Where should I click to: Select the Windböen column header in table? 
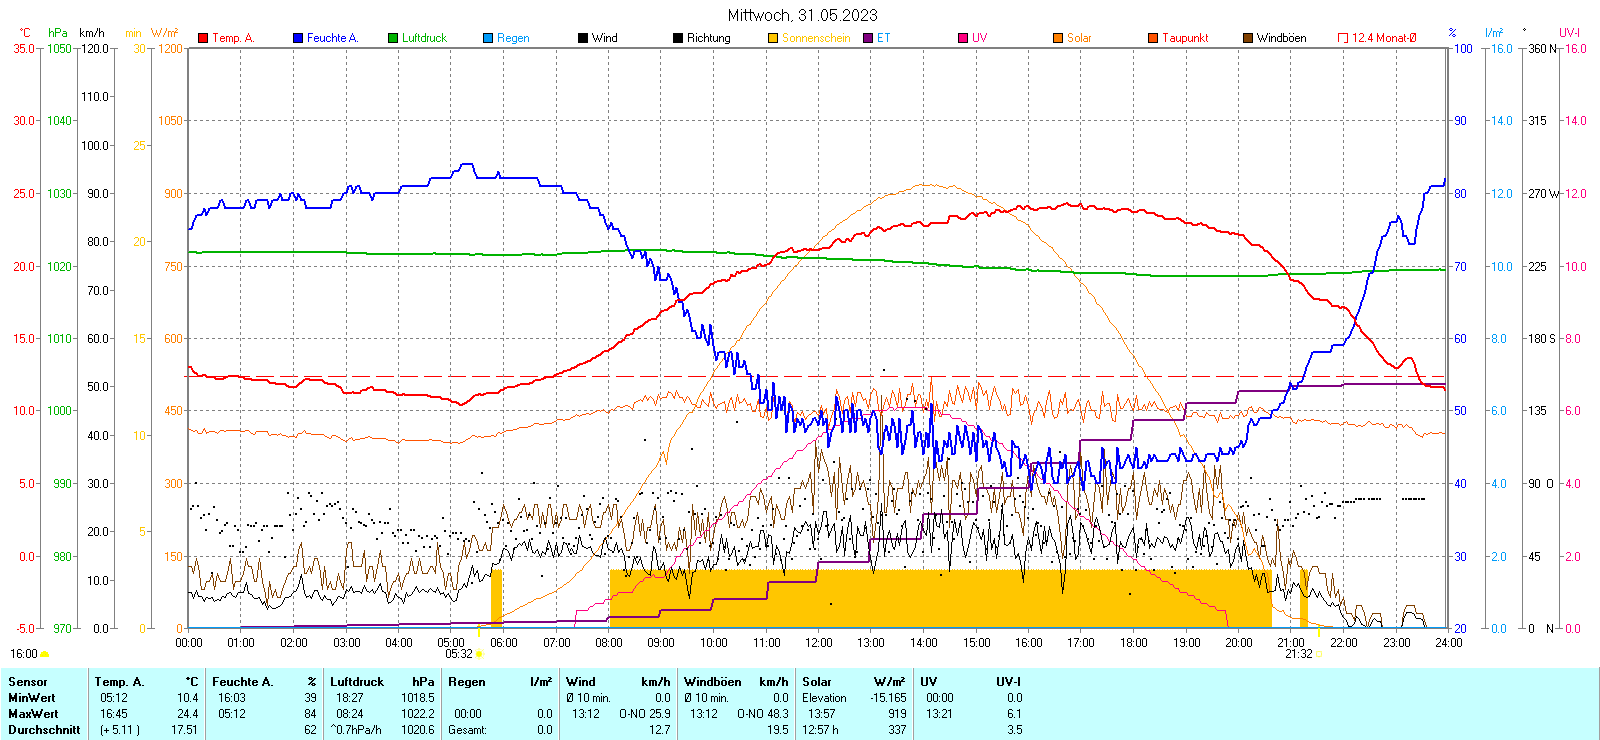click(x=712, y=682)
